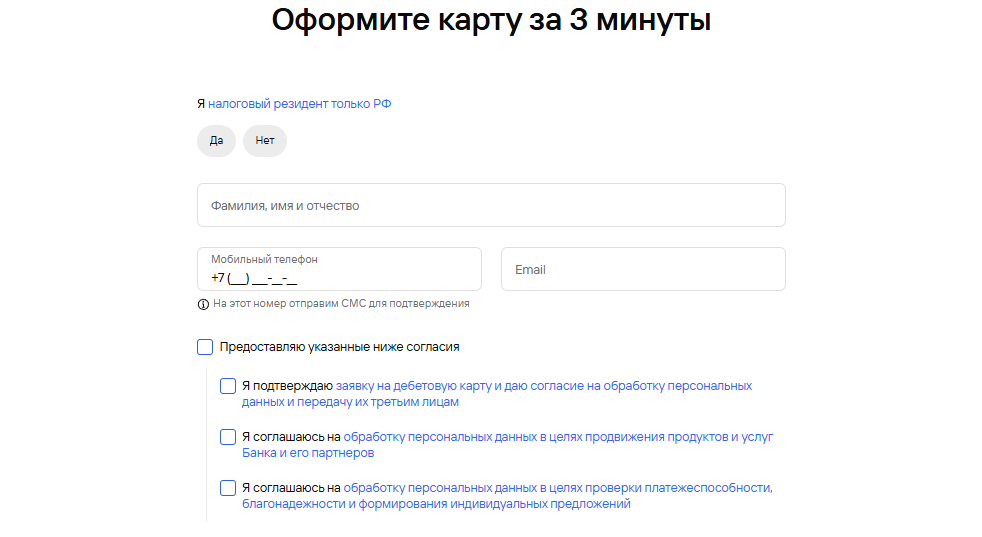The height and width of the screenshot is (537, 982).
Task: Click the info icon beside the SMS hint
Action: (x=203, y=304)
